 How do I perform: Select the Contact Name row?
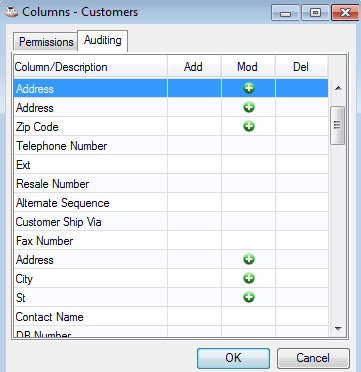(x=171, y=317)
